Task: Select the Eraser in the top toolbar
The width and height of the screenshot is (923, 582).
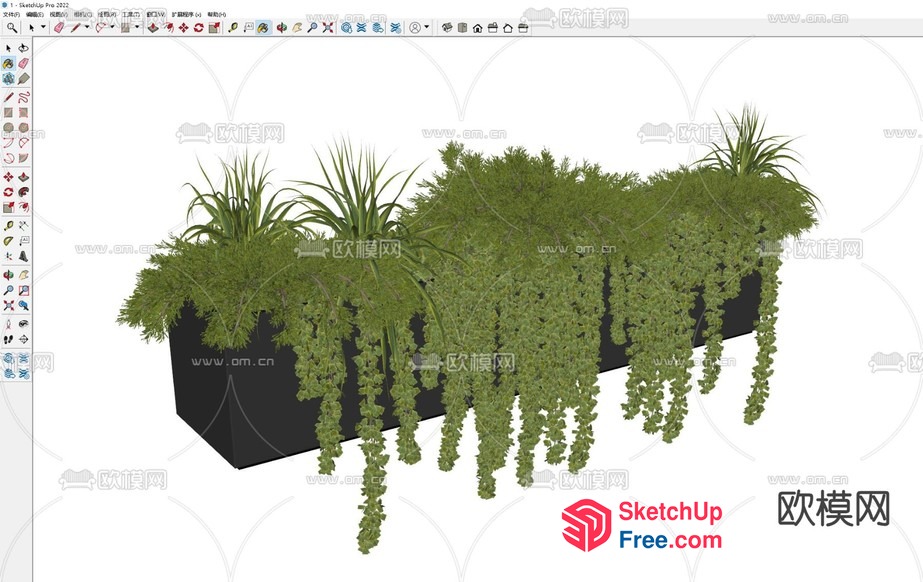Action: click(x=59, y=28)
